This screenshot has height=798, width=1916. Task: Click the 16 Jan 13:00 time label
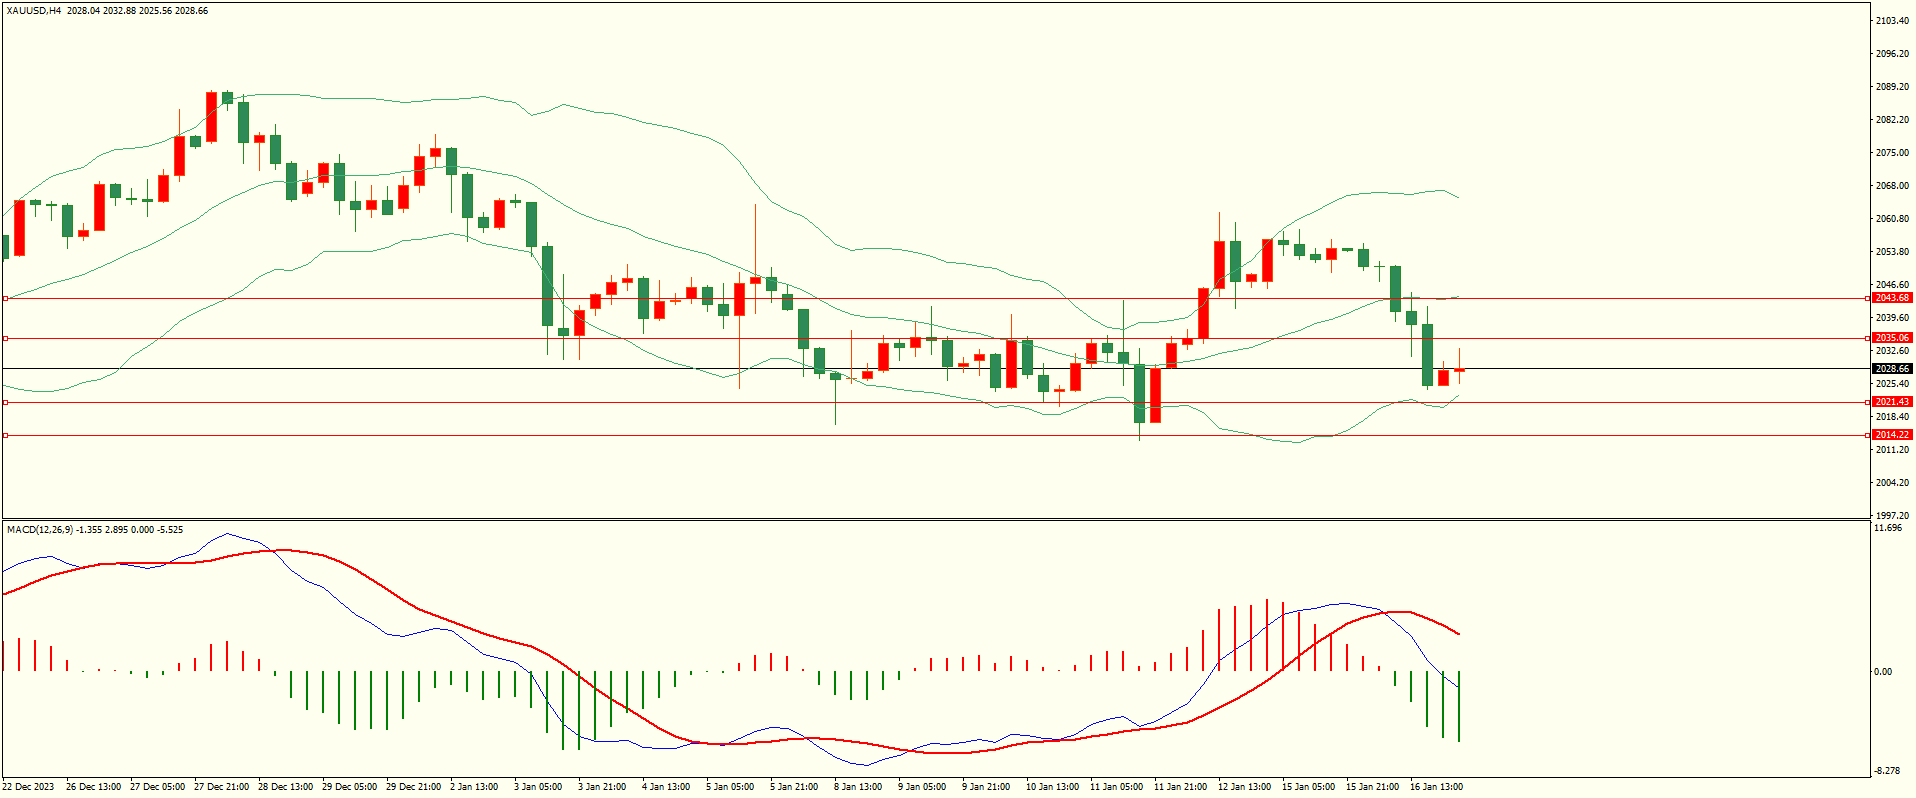click(1436, 787)
